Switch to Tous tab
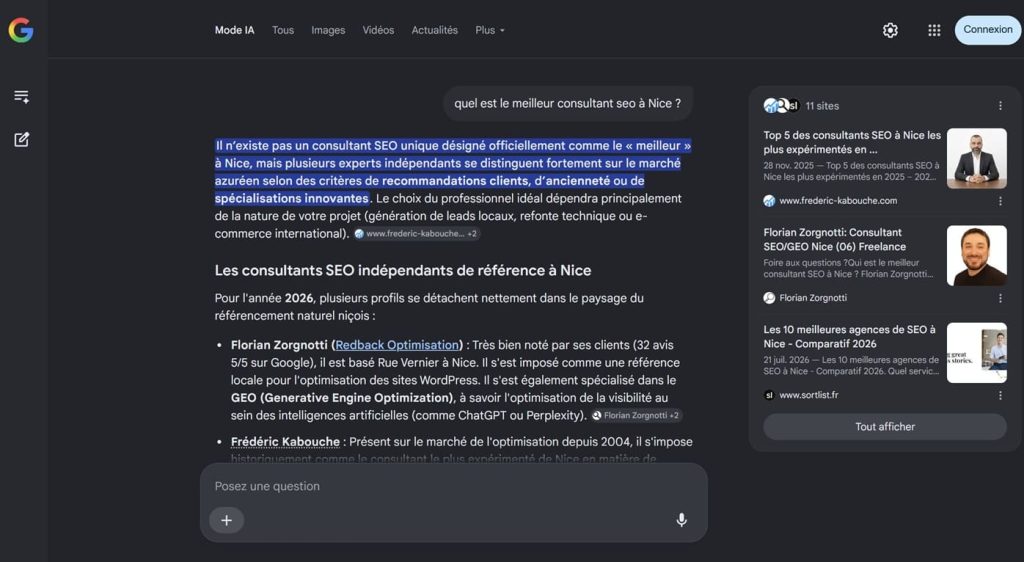Image resolution: width=1024 pixels, height=562 pixels. (x=283, y=30)
